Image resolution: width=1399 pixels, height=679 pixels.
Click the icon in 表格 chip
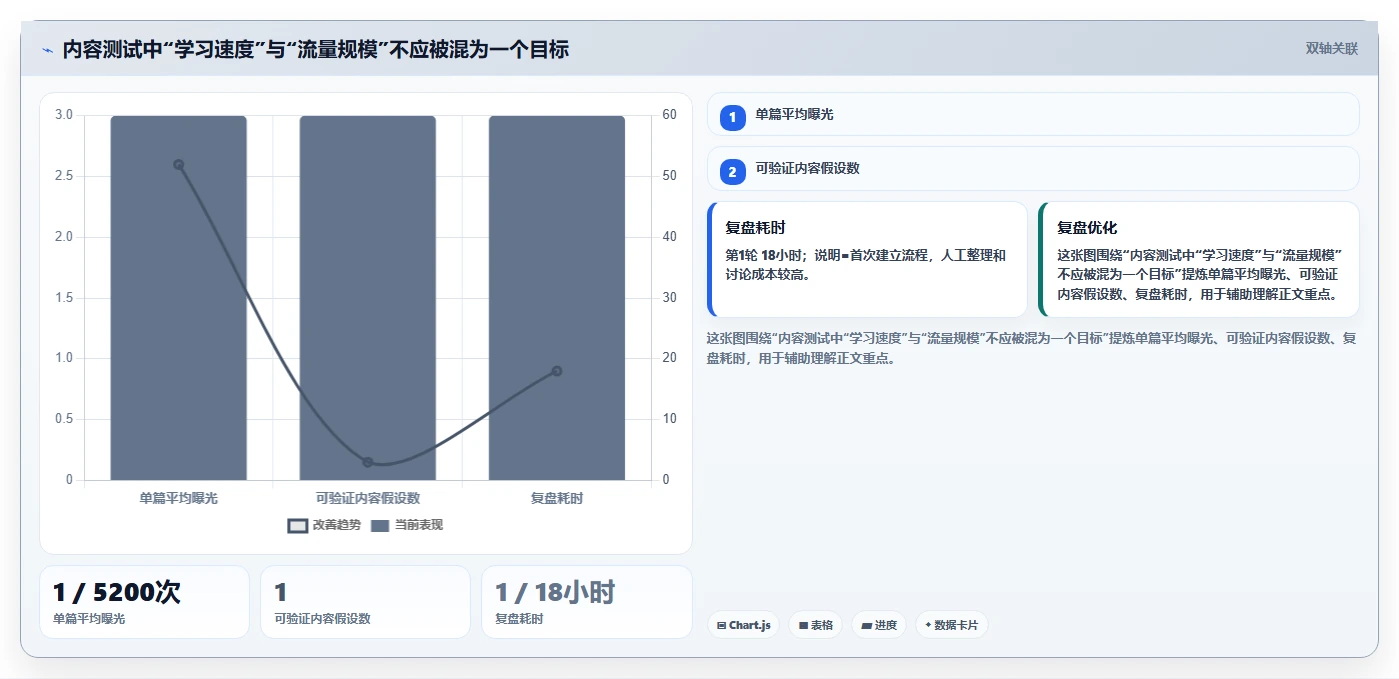click(x=803, y=625)
